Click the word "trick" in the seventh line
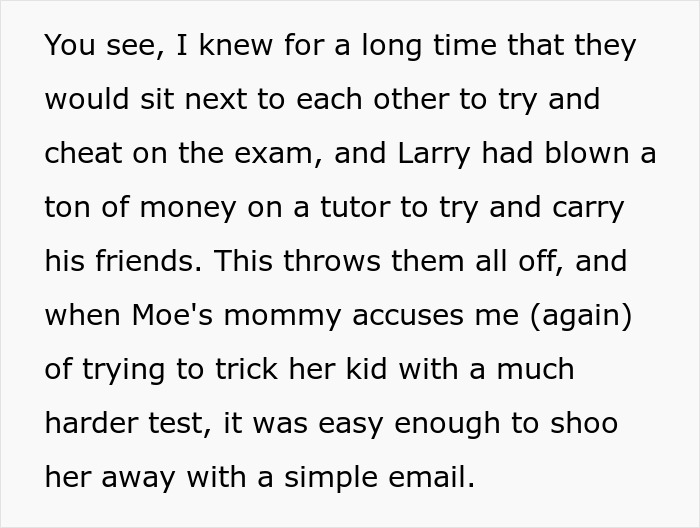Viewport: 700px width, 528px height. point(246,369)
